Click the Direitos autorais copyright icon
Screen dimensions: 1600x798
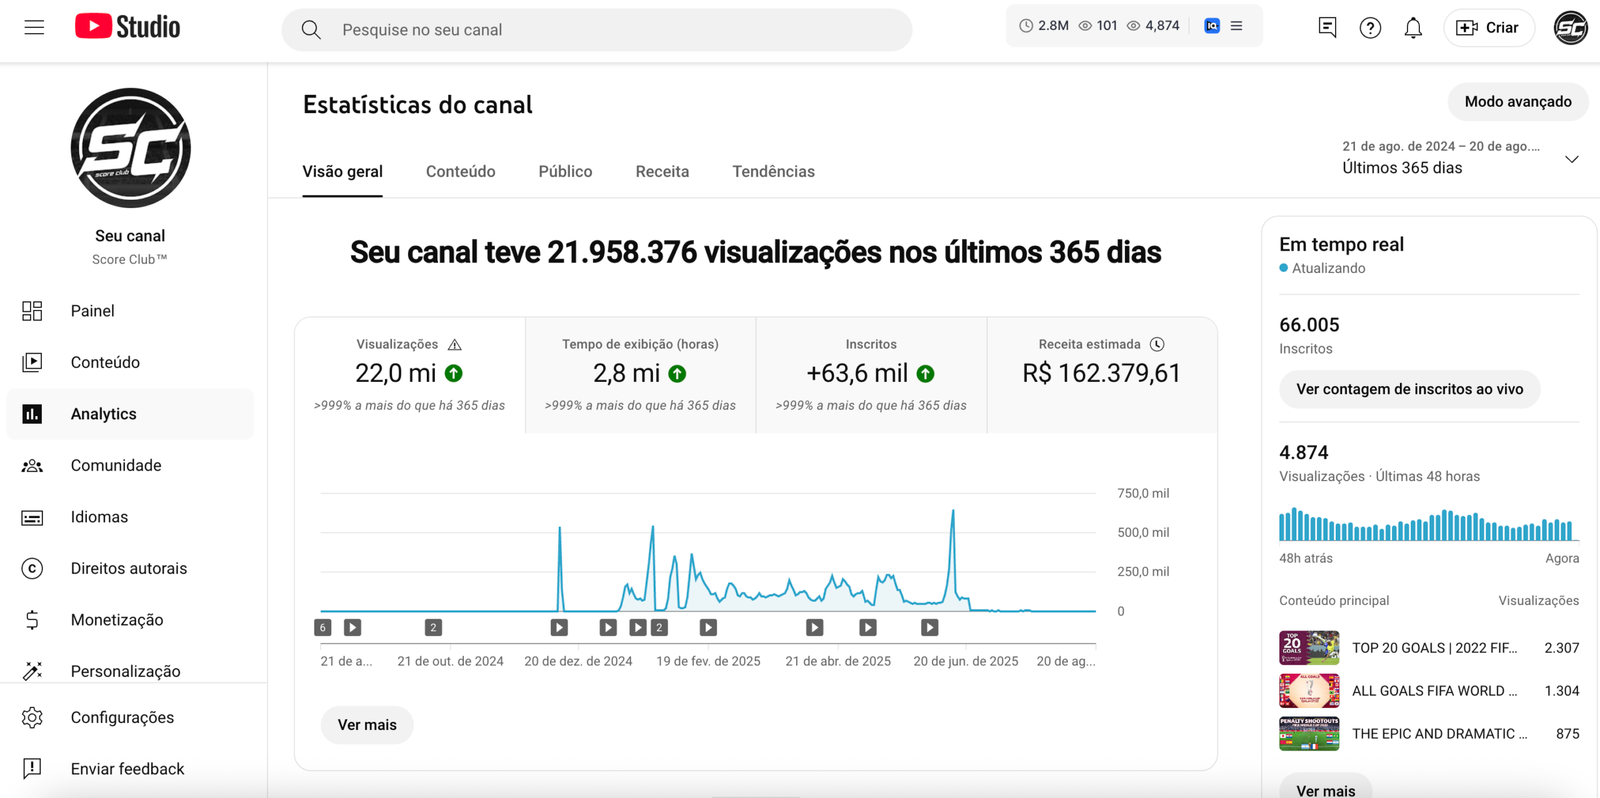[32, 568]
